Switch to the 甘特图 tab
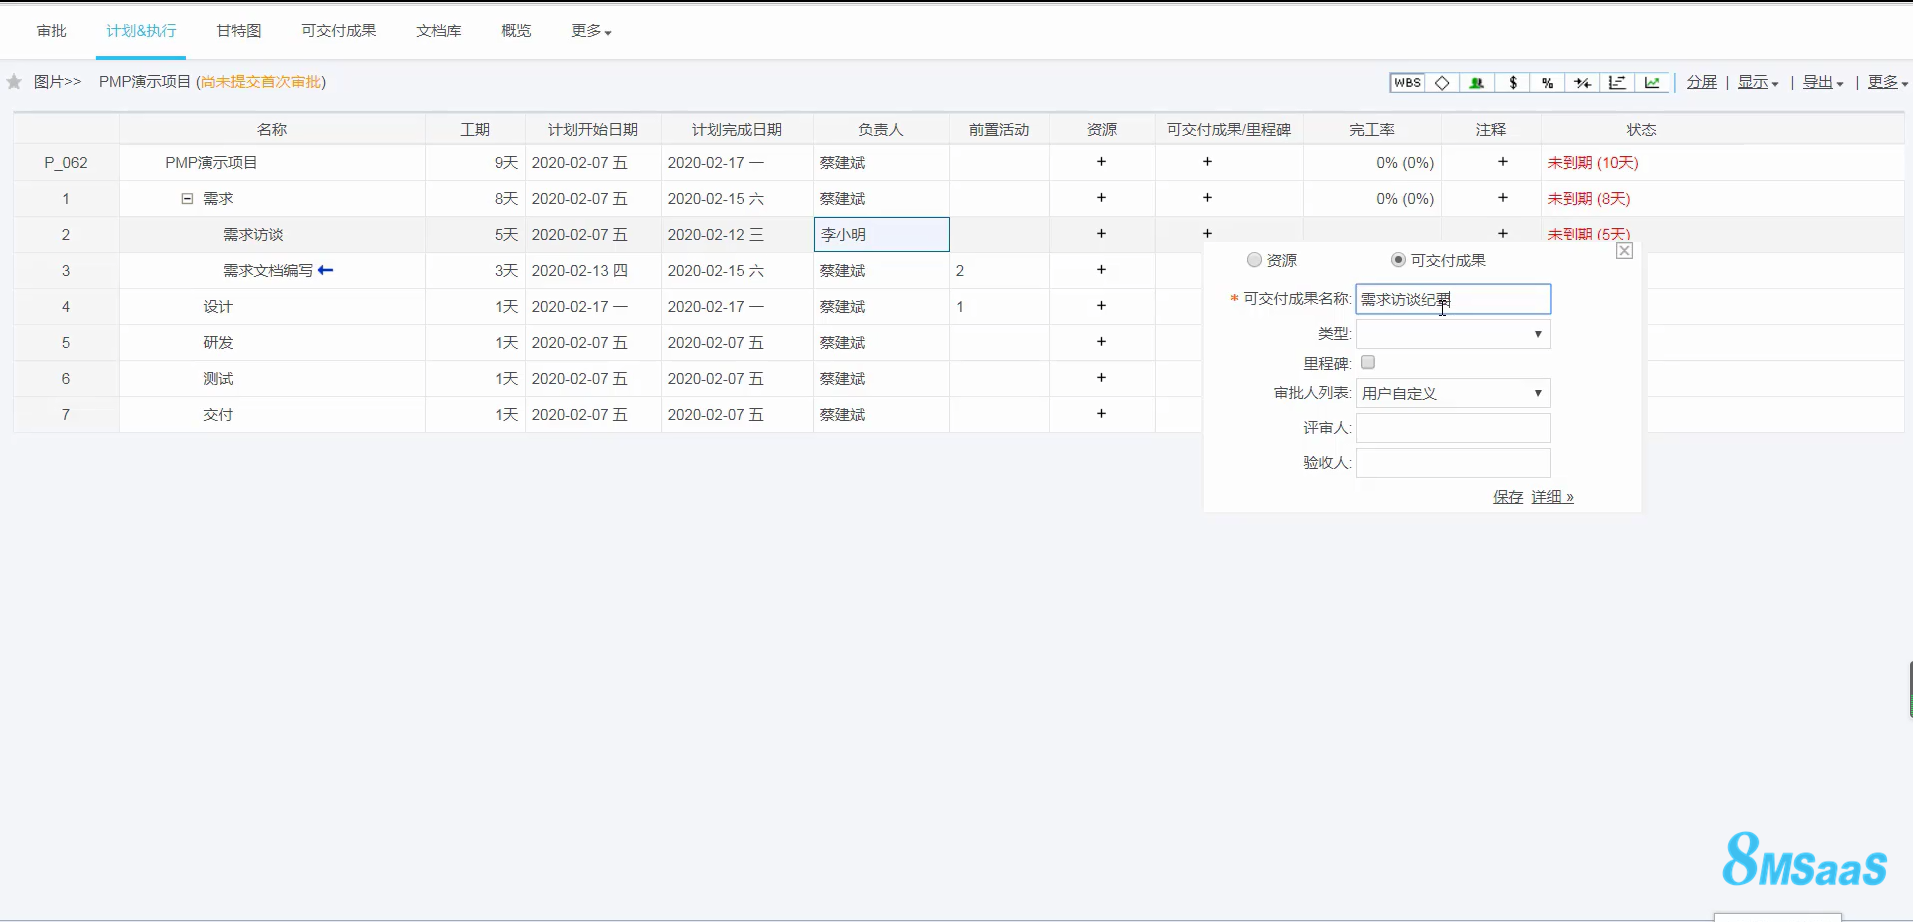 (x=239, y=31)
